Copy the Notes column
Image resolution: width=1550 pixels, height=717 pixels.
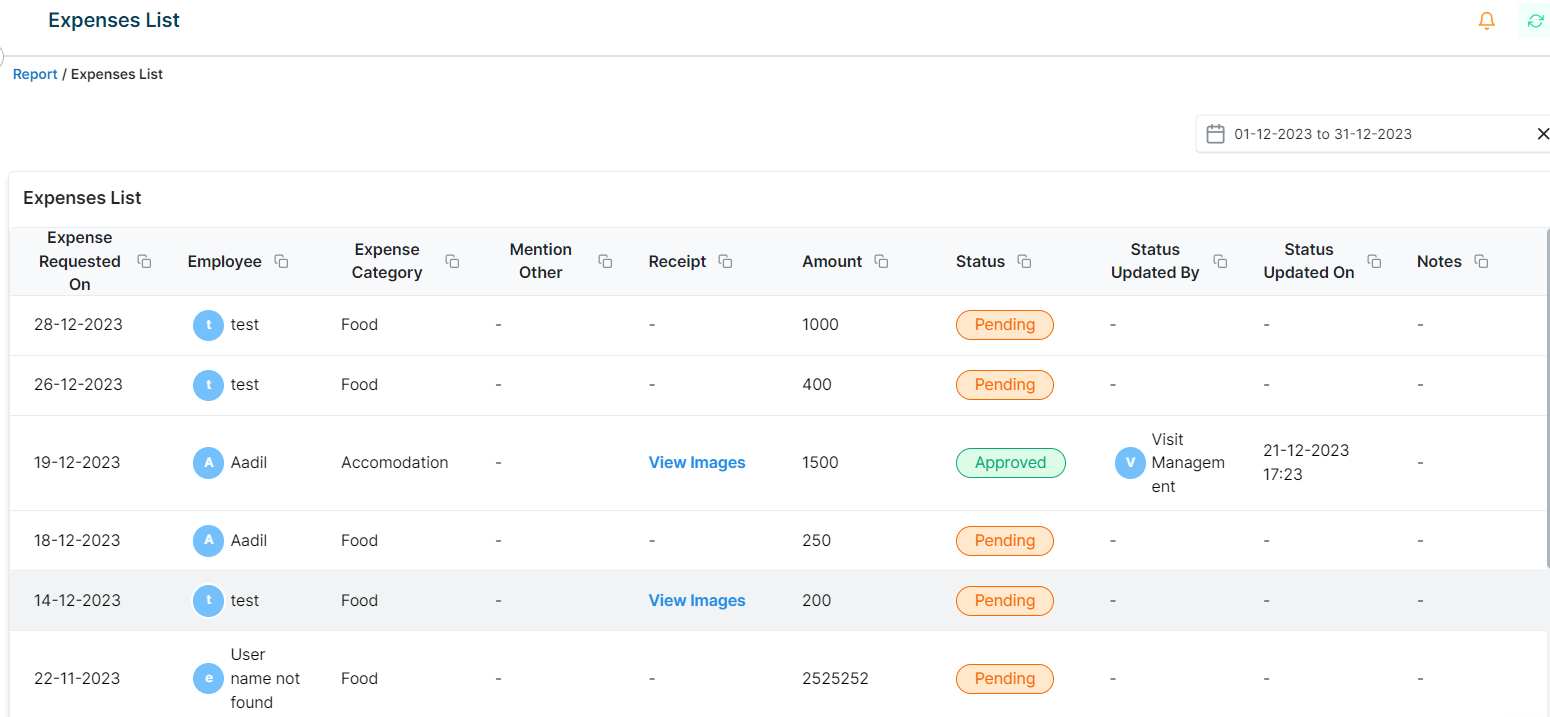pyautogui.click(x=1481, y=262)
